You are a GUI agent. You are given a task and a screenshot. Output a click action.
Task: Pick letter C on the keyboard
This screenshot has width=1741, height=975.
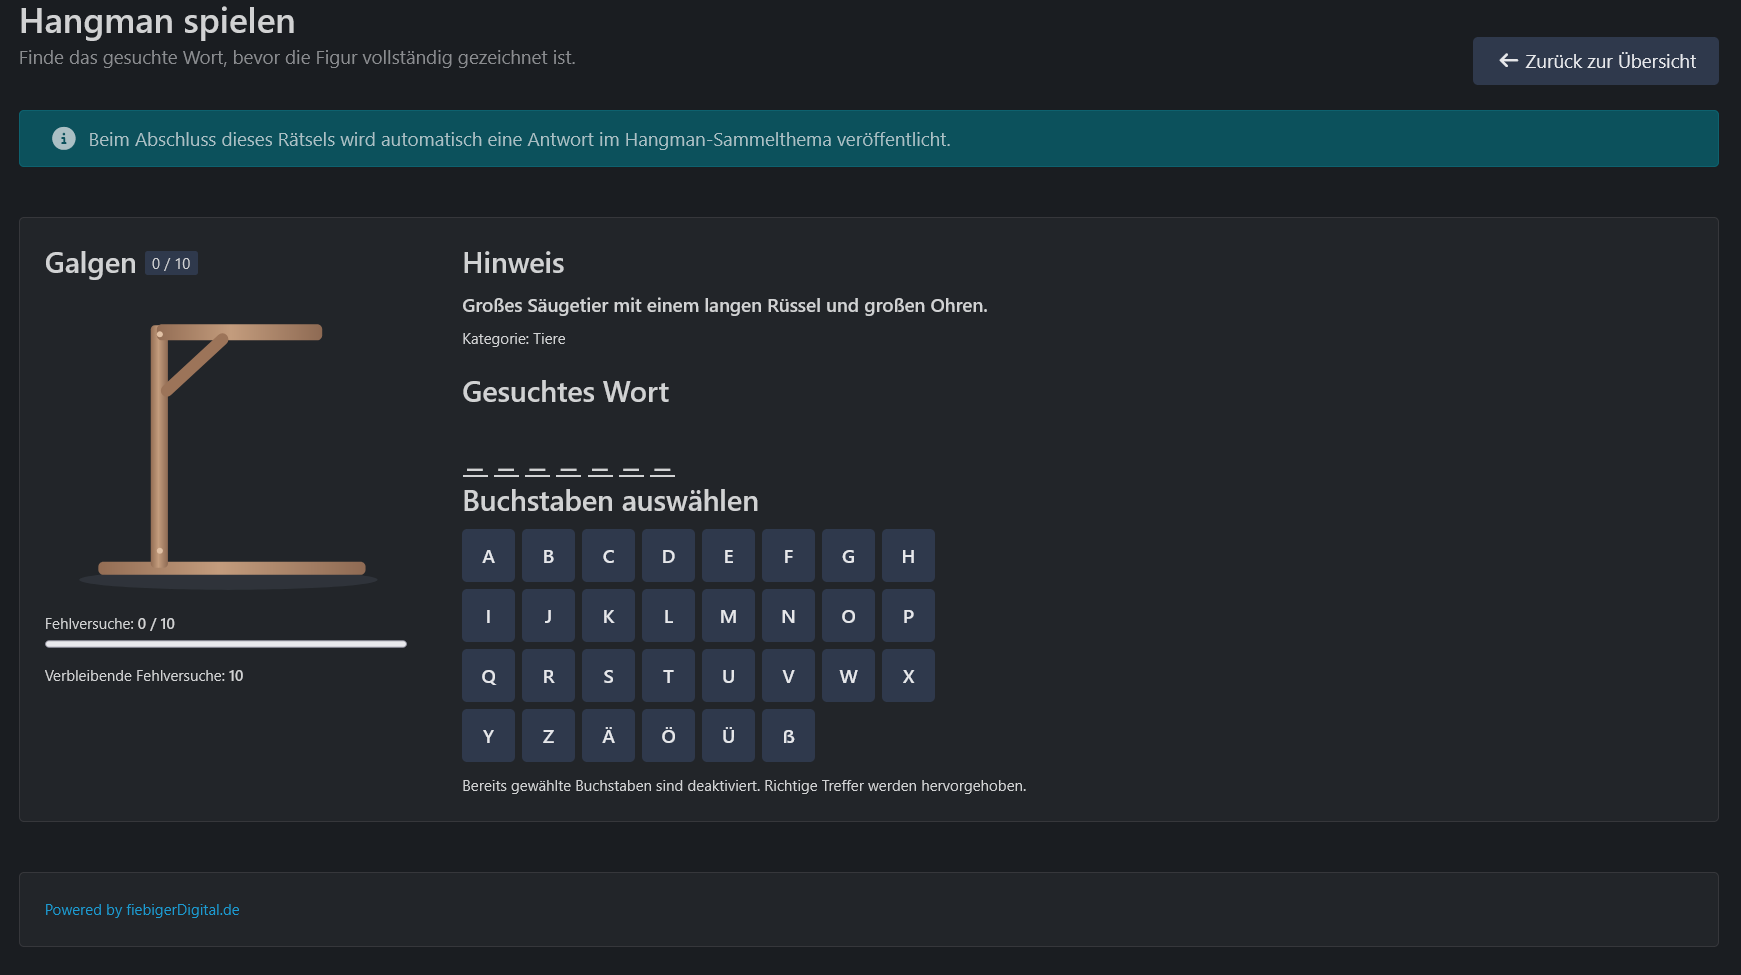coord(608,556)
